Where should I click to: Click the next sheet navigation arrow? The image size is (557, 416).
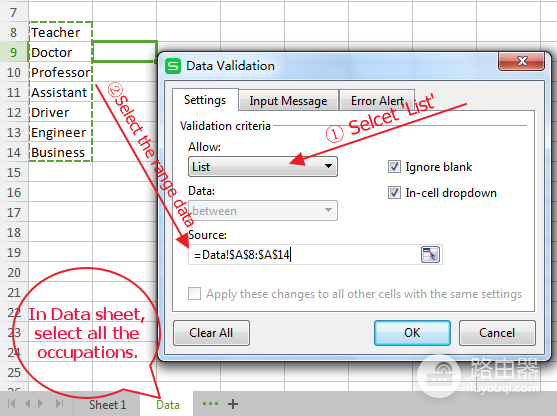click(x=40, y=404)
